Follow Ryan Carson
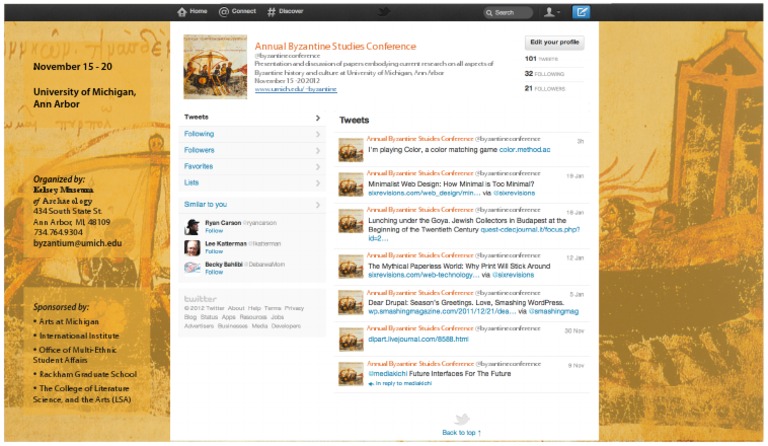768x446 pixels. [x=214, y=231]
